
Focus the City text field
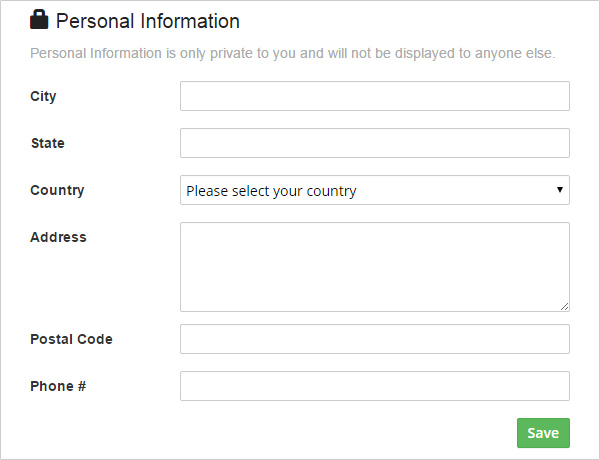tap(374, 96)
